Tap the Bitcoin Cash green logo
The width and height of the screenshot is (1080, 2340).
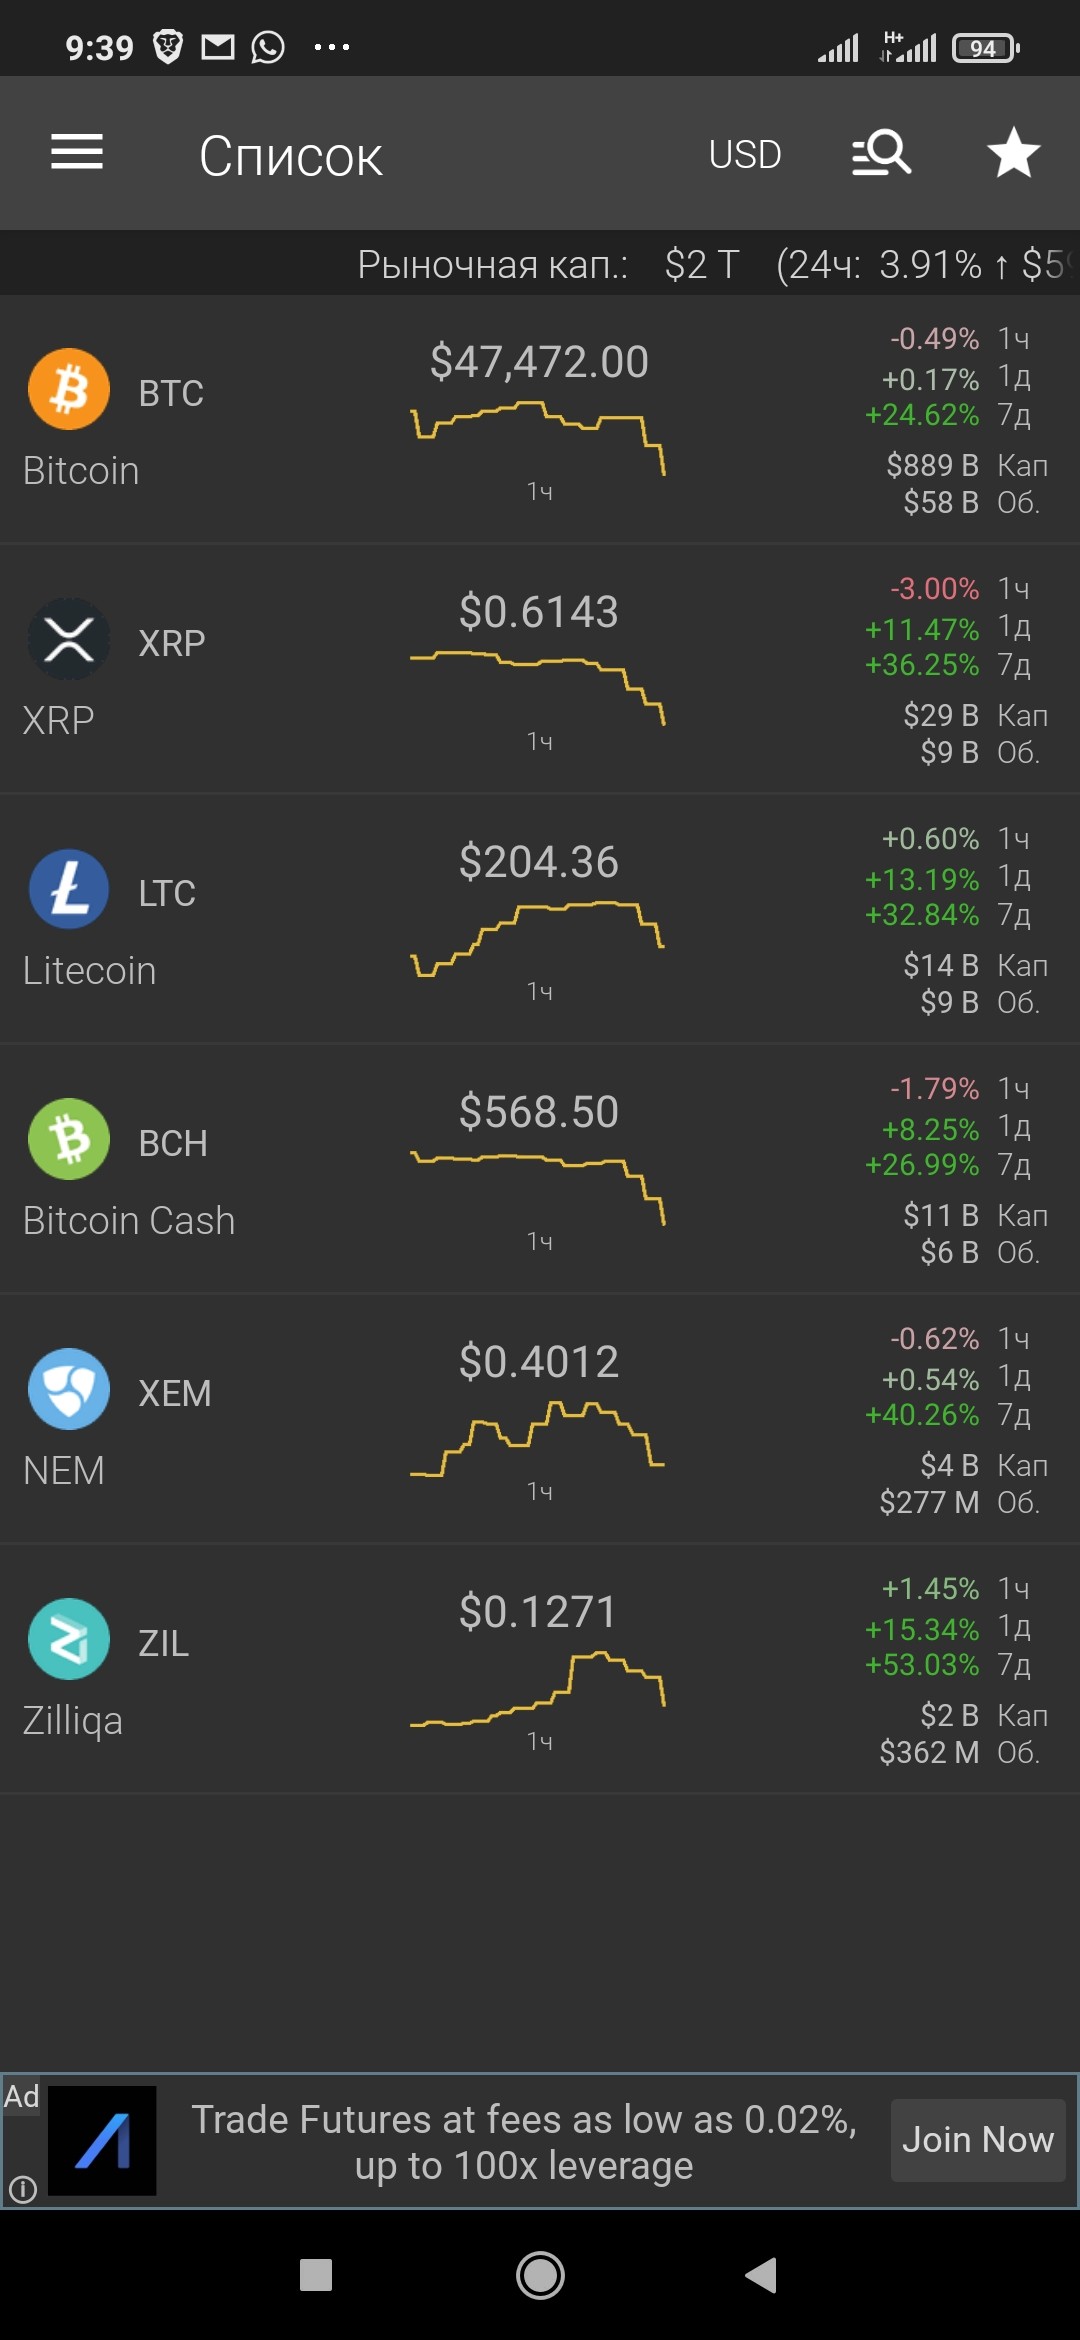click(69, 1139)
